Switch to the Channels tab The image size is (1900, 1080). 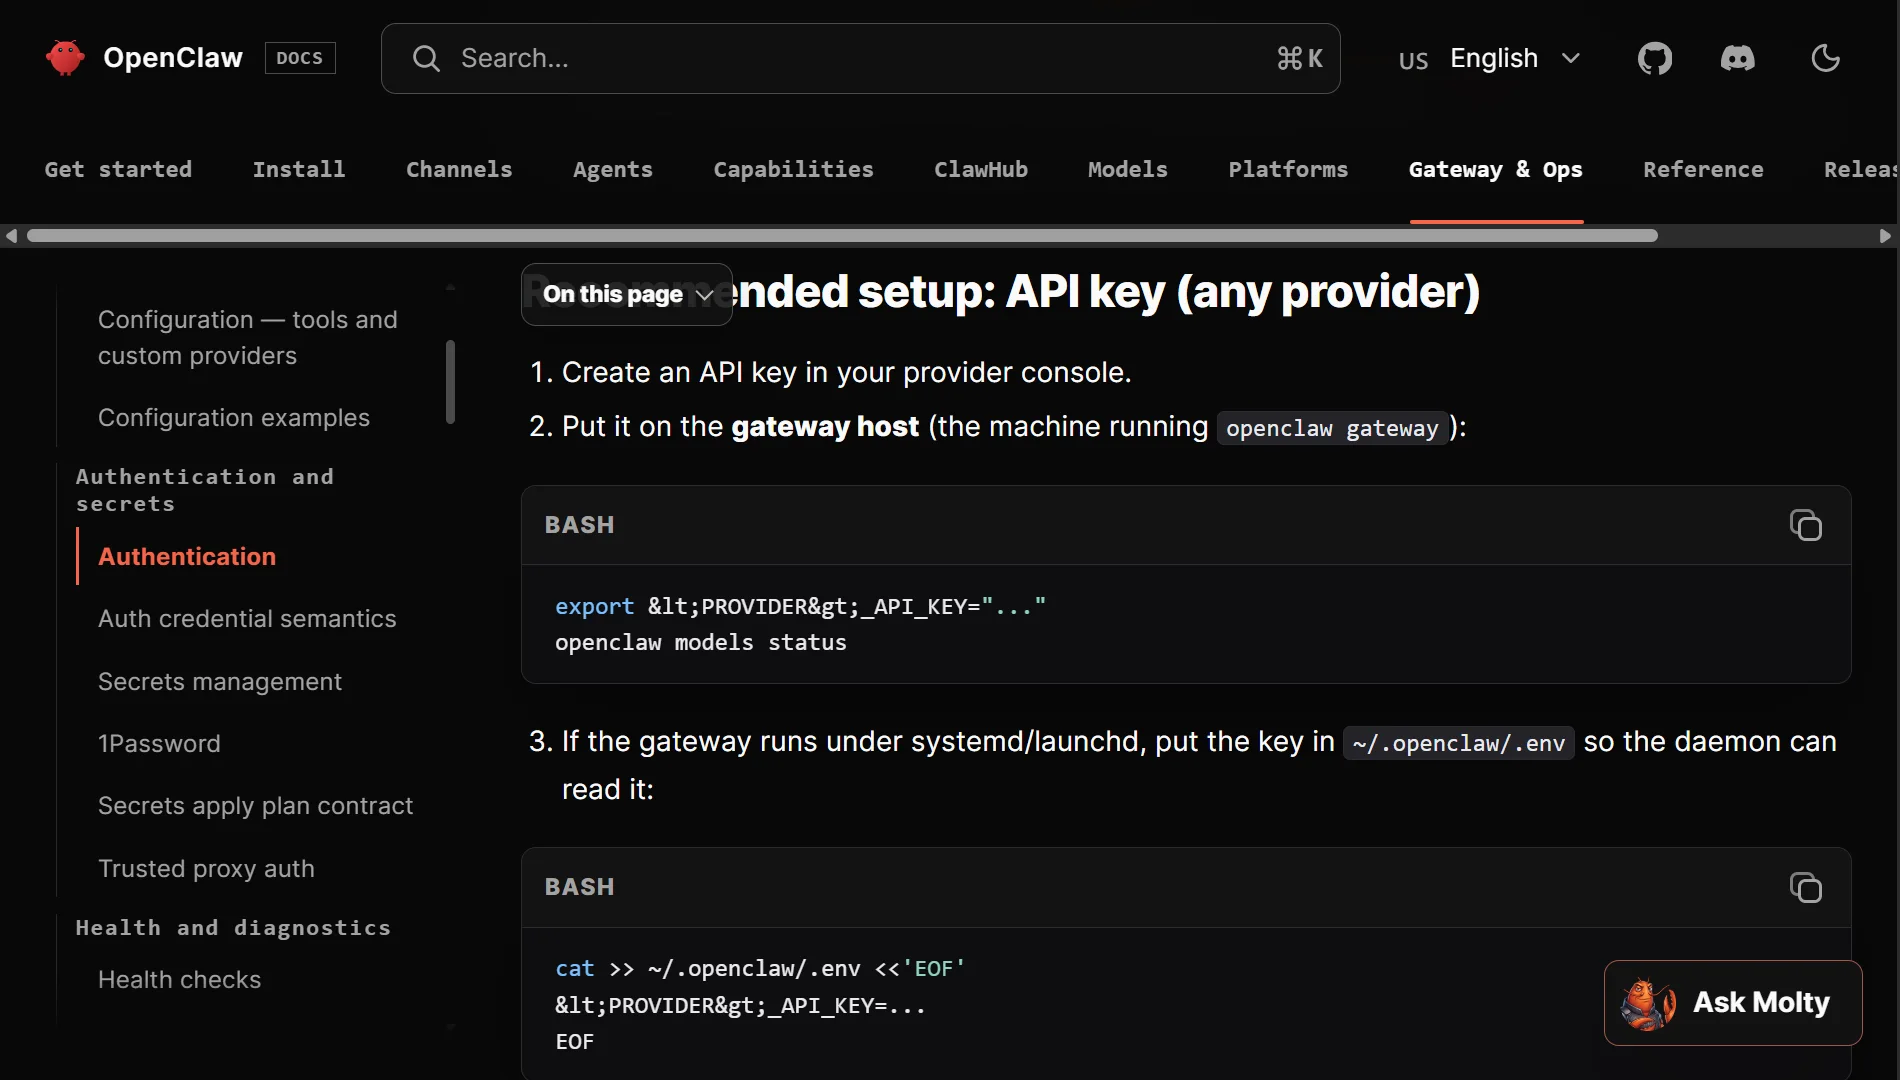click(x=459, y=169)
